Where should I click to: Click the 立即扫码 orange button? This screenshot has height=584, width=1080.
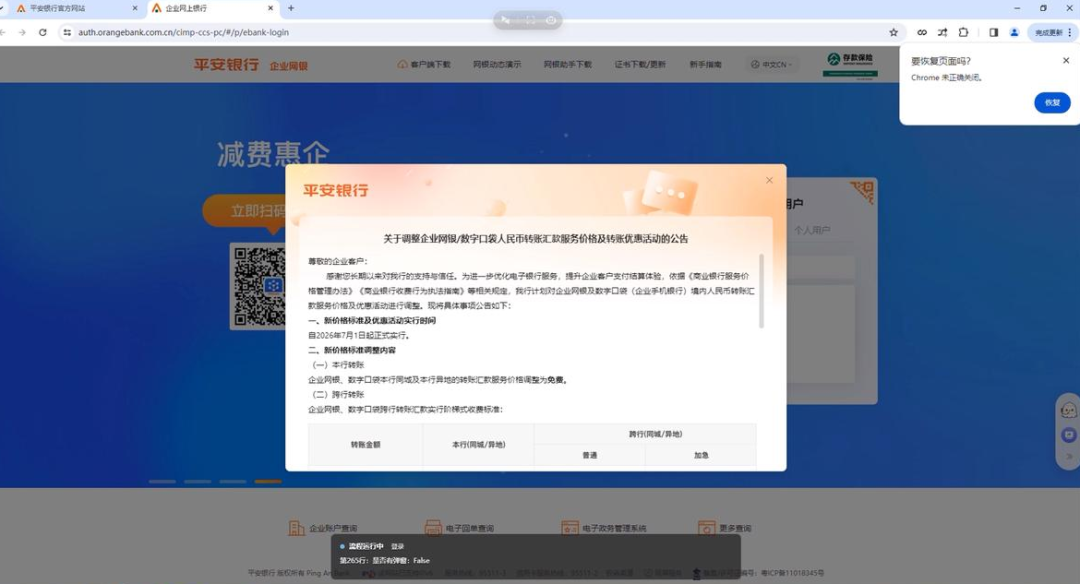click(x=245, y=210)
